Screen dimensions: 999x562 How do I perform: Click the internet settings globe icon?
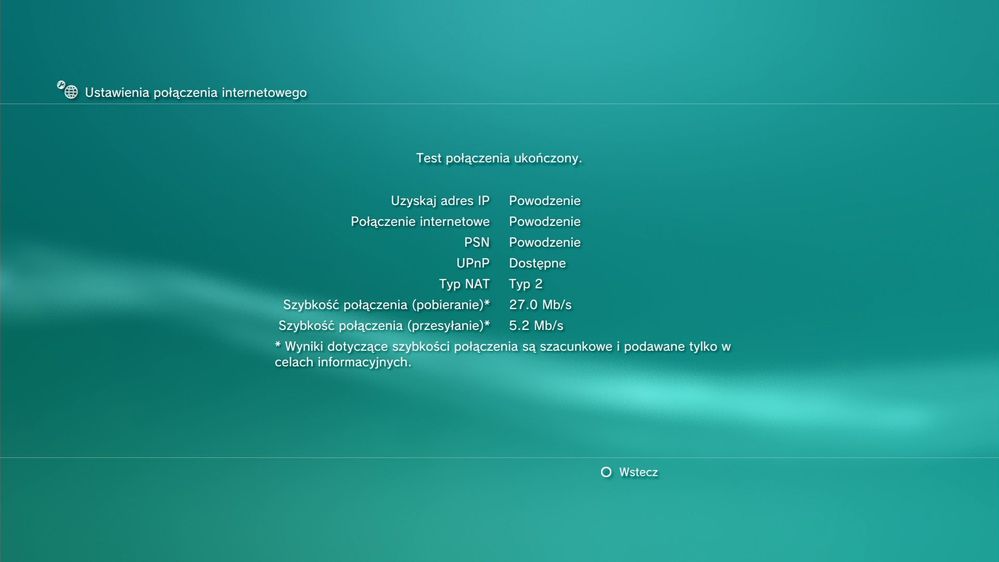pyautogui.click(x=68, y=90)
